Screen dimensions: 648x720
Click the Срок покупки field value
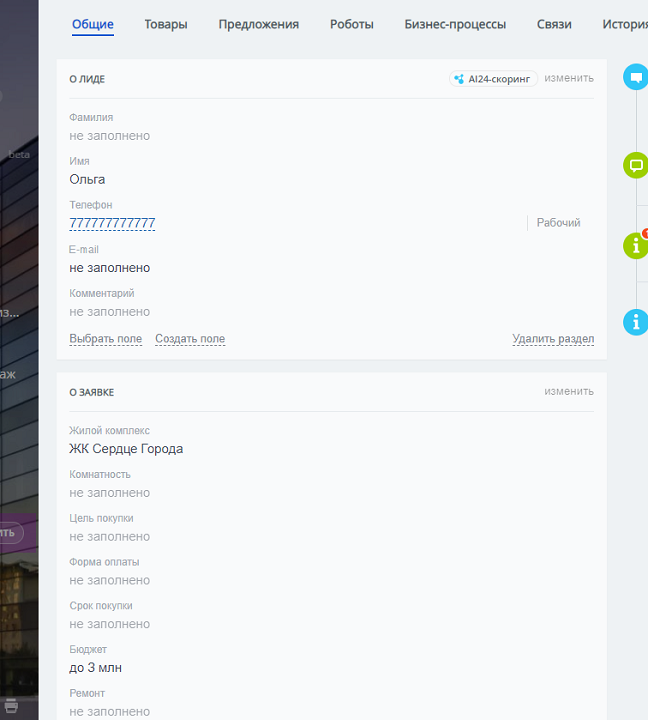tap(110, 624)
